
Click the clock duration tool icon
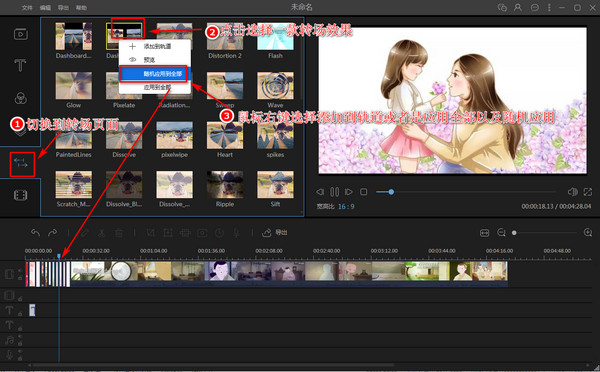(219, 232)
